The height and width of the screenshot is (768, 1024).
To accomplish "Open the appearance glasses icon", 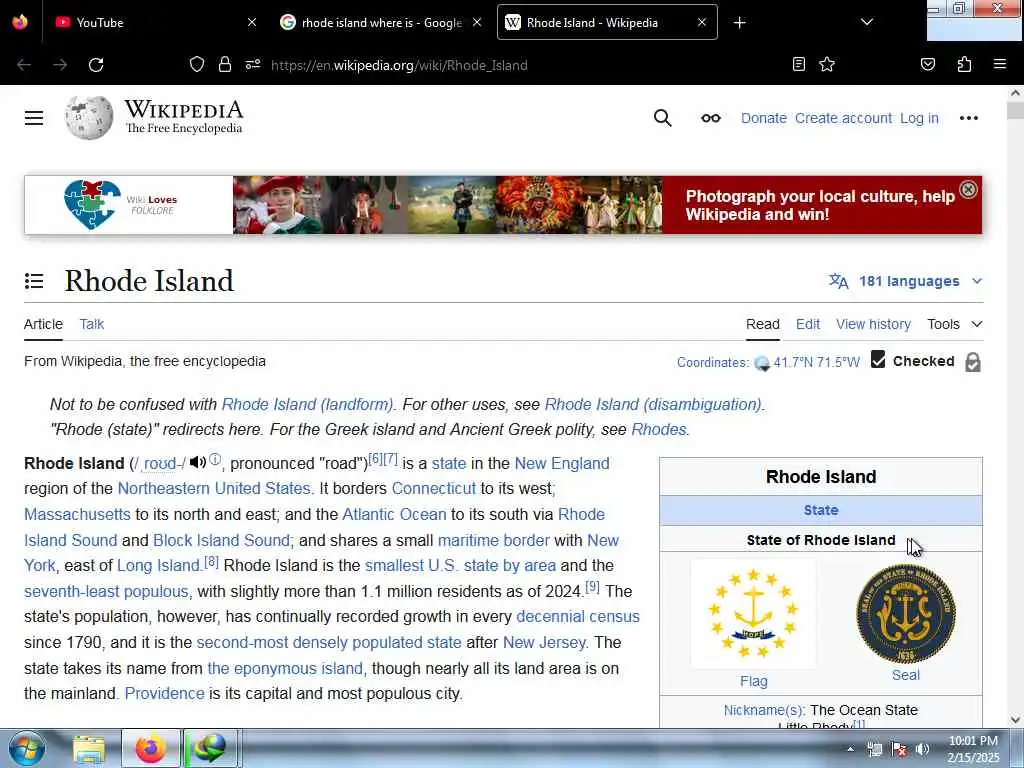I will [711, 118].
